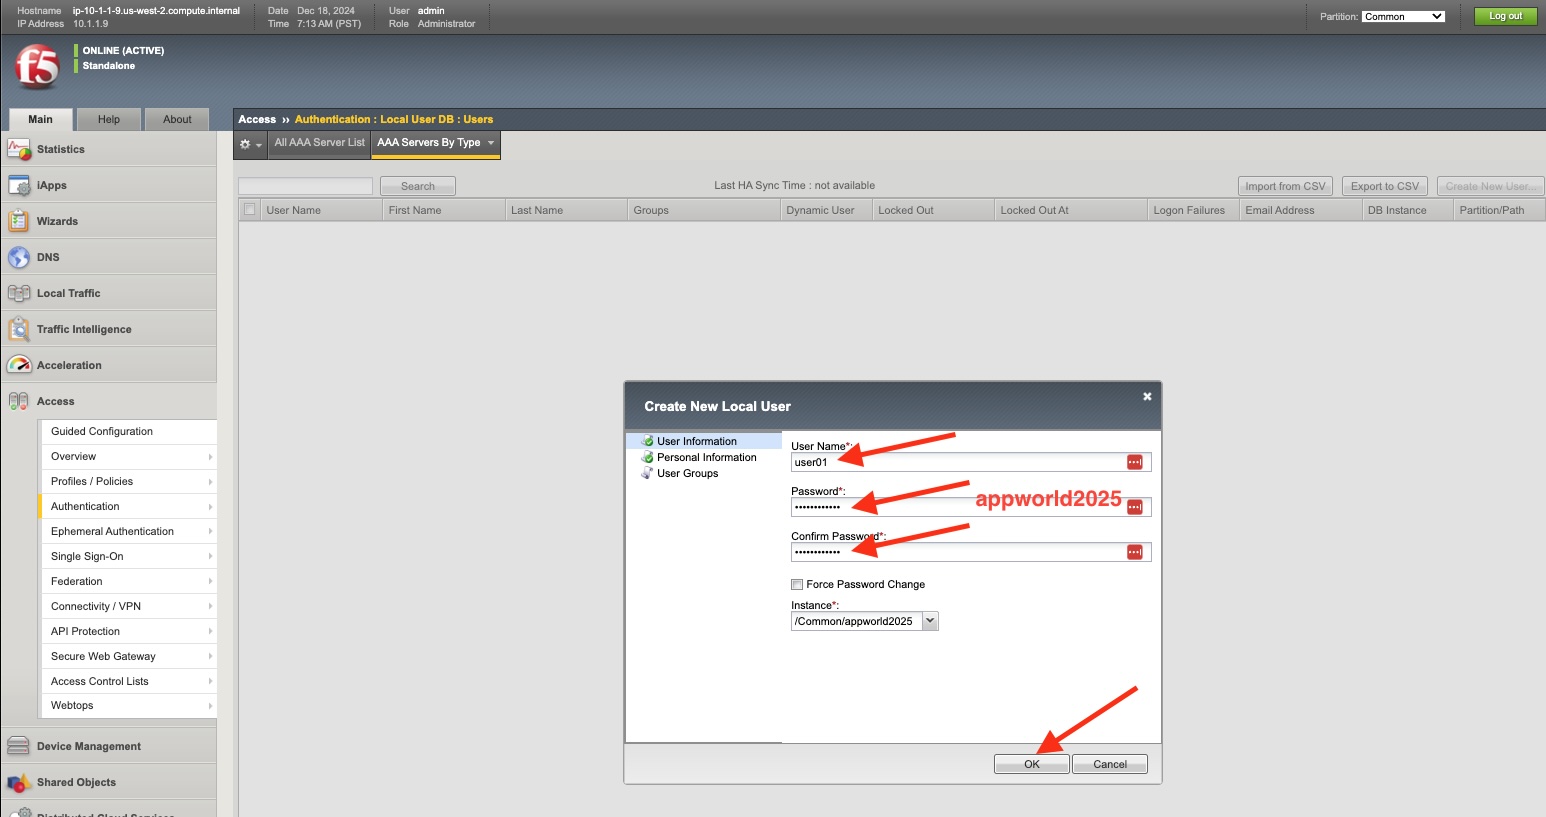Open Secure Web Gateway menu item
The width and height of the screenshot is (1546, 817).
[127, 657]
